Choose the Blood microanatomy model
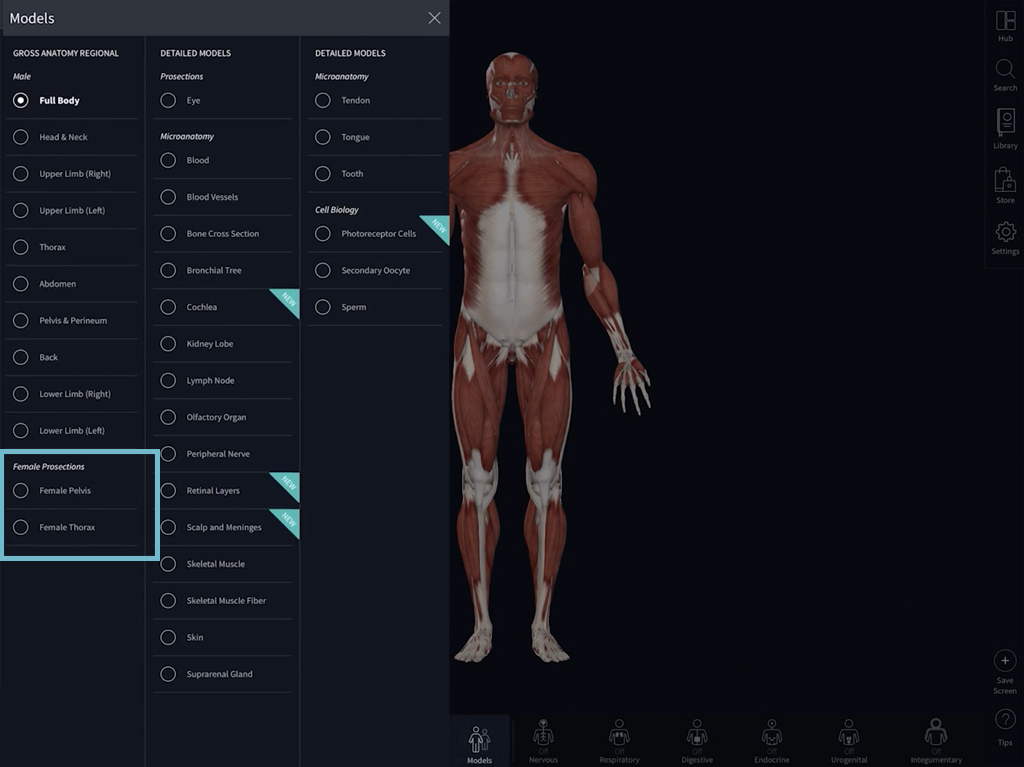1024x767 pixels. [x=168, y=160]
